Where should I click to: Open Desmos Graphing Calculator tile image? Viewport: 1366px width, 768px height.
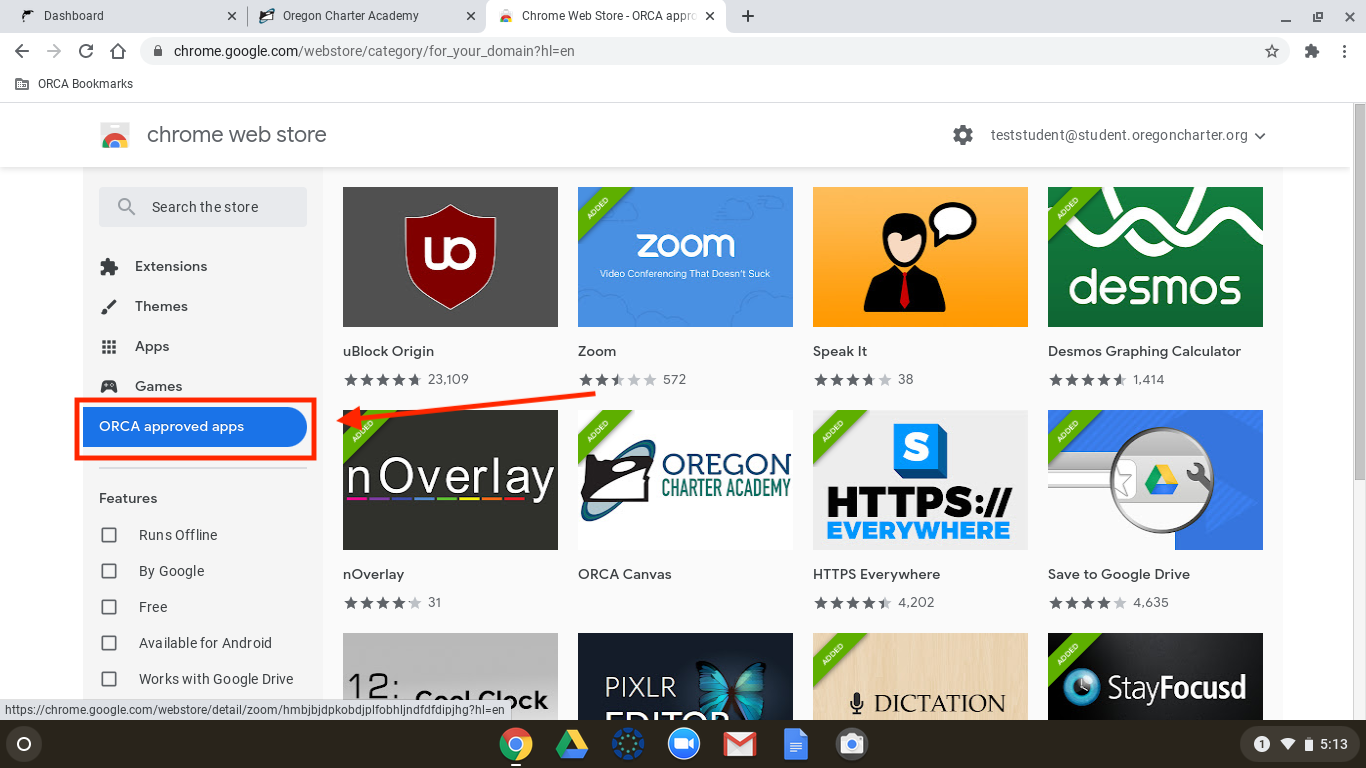[x=1155, y=257]
